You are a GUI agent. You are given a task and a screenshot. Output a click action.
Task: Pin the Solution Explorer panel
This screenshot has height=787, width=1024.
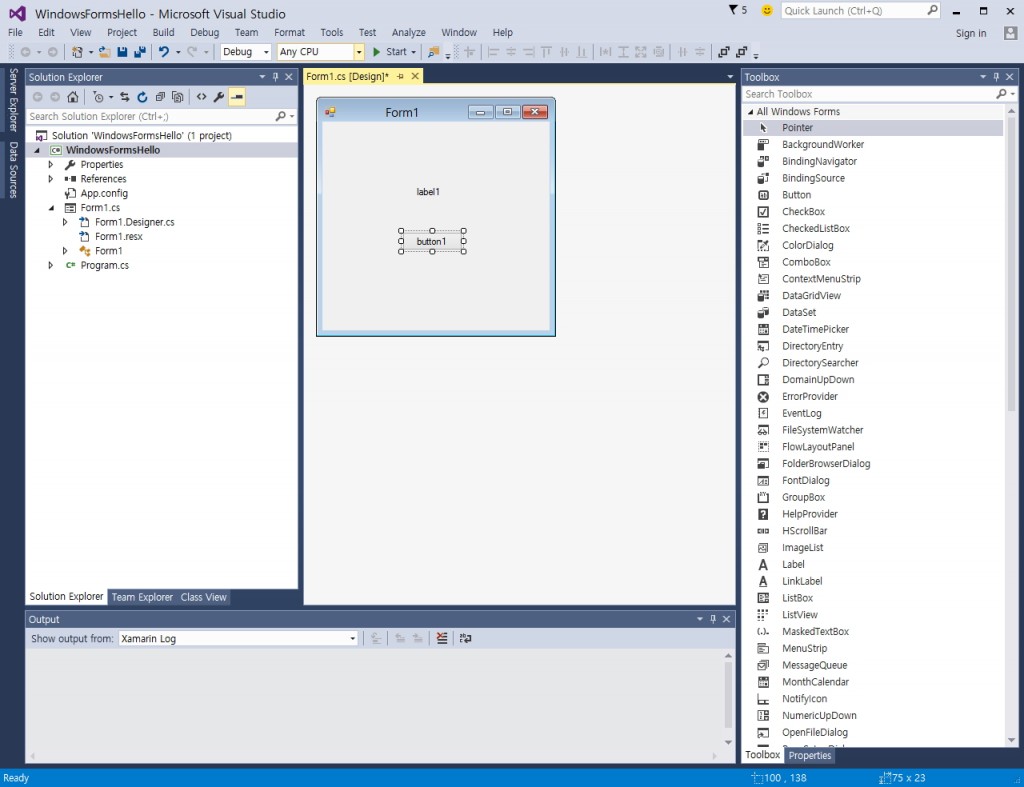[276, 77]
